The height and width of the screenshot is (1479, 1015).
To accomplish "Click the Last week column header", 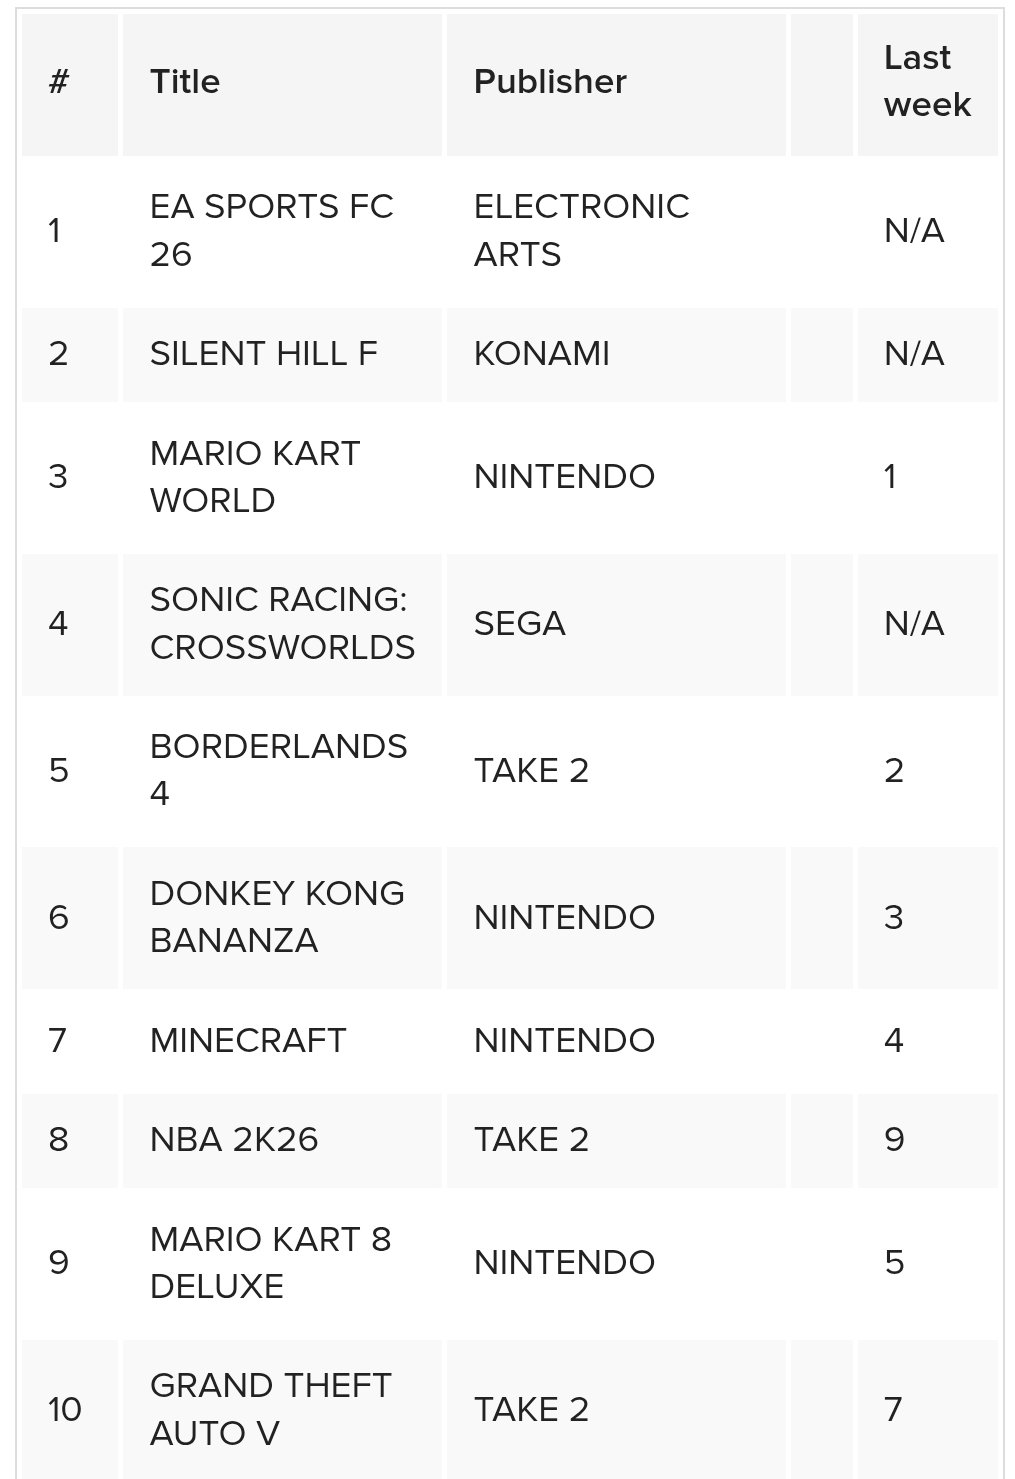I will click(x=927, y=82).
